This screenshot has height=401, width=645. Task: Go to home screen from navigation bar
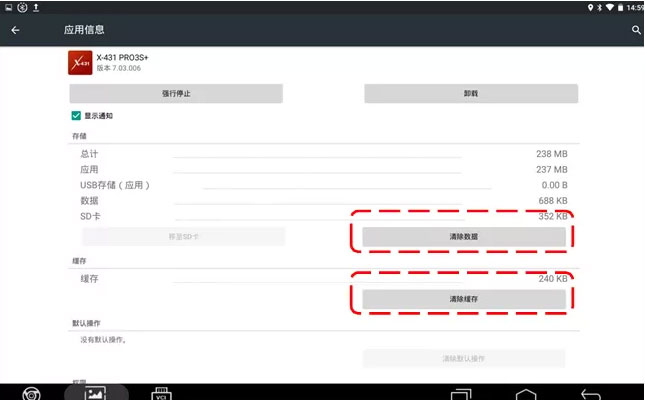click(x=526, y=395)
